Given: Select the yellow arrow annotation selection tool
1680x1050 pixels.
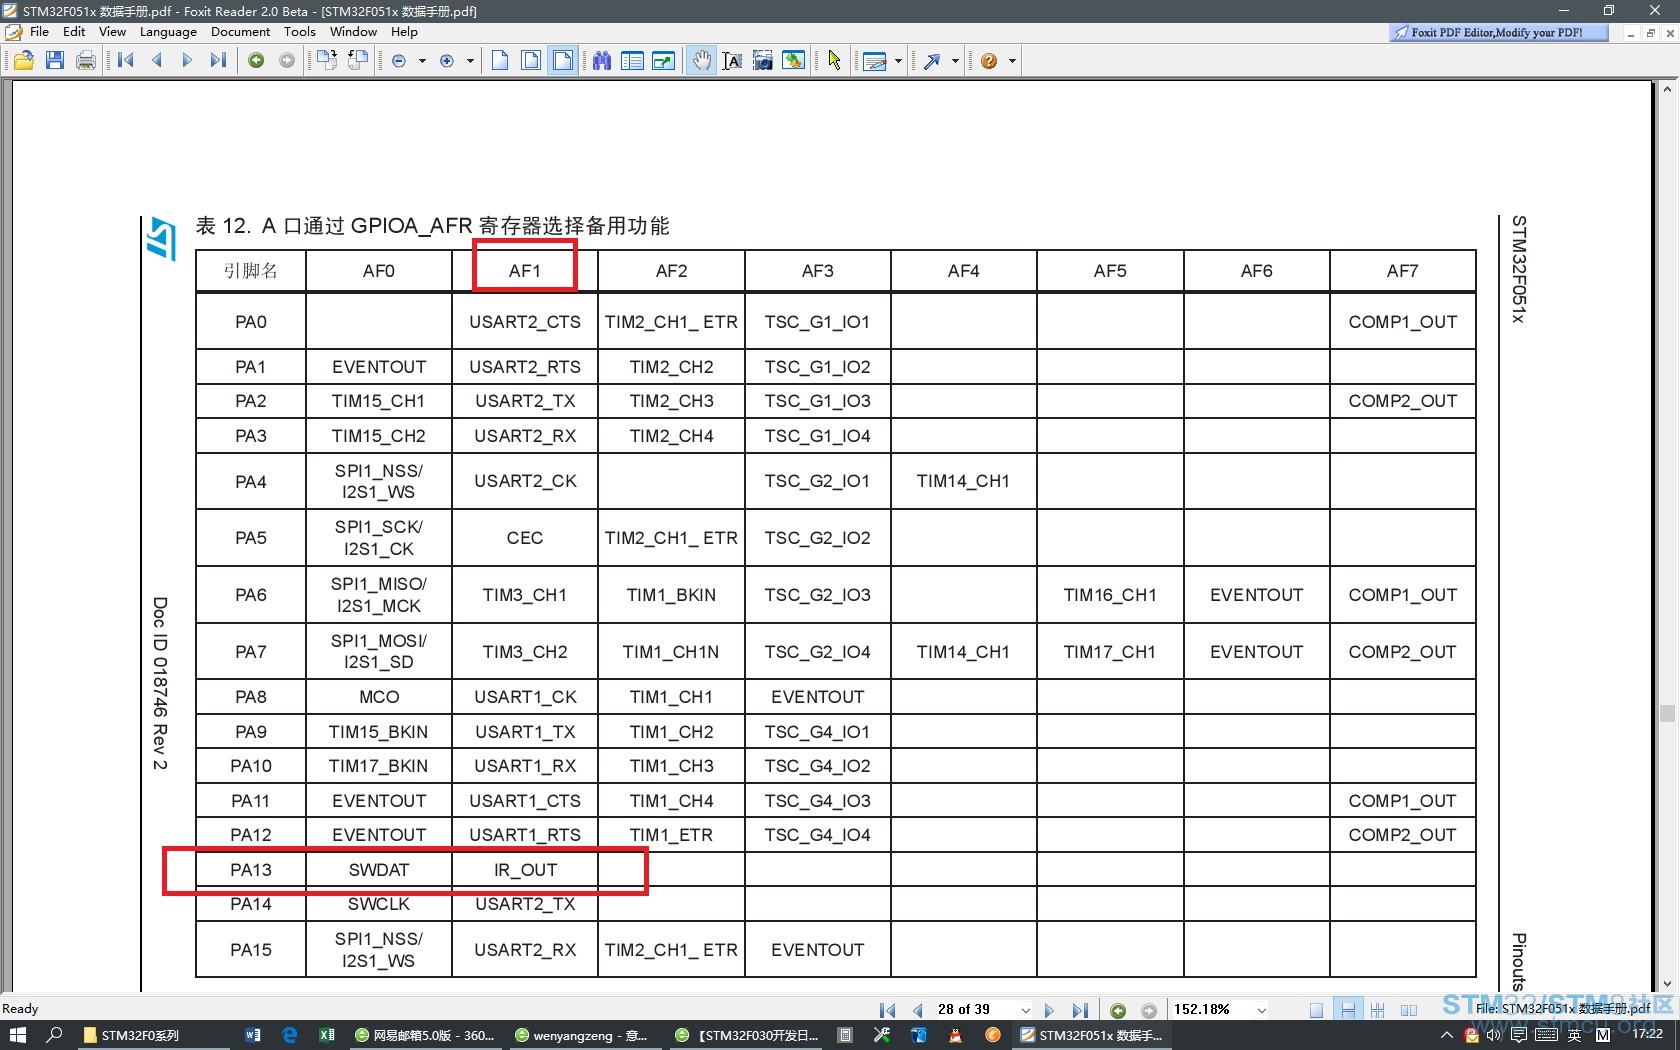Looking at the screenshot, I should click(835, 61).
